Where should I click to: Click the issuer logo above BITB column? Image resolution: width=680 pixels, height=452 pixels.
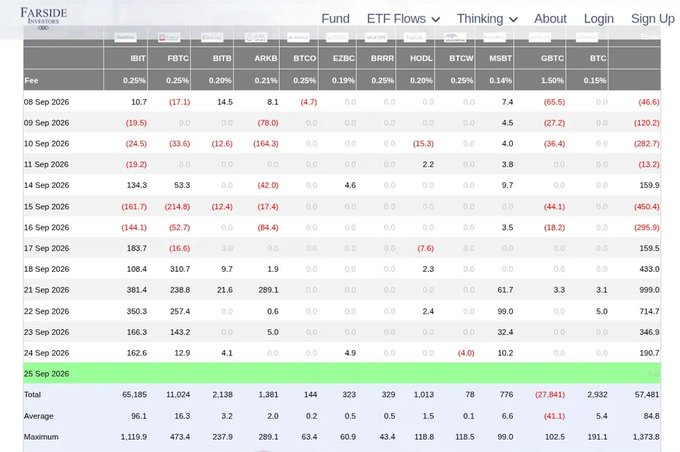212,38
